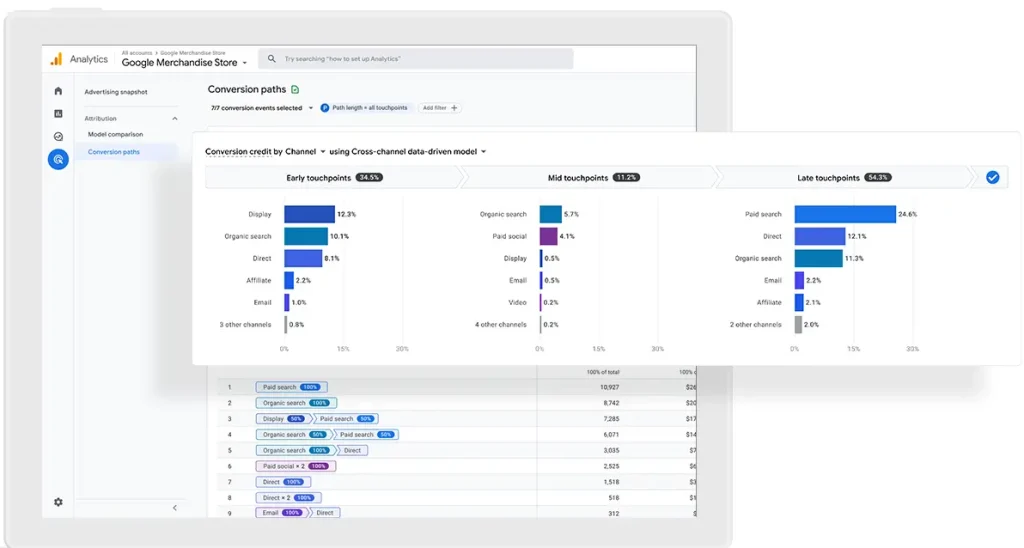The image size is (1024, 548).
Task: Click Late Direct 12.1% bar
Action: point(820,236)
